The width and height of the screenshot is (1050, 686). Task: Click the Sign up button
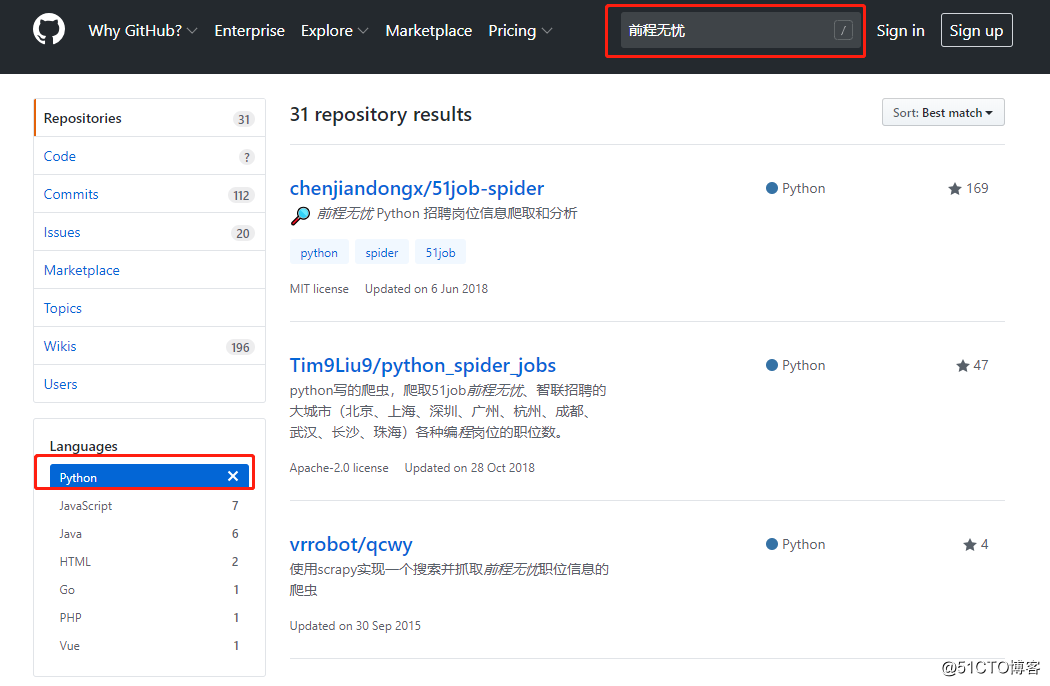pos(976,30)
